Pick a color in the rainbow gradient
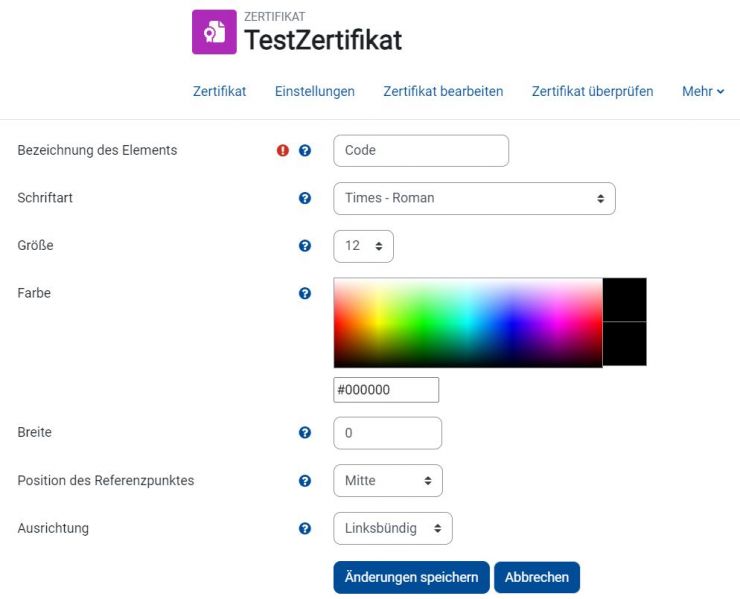This screenshot has width=740, height=599. click(468, 323)
